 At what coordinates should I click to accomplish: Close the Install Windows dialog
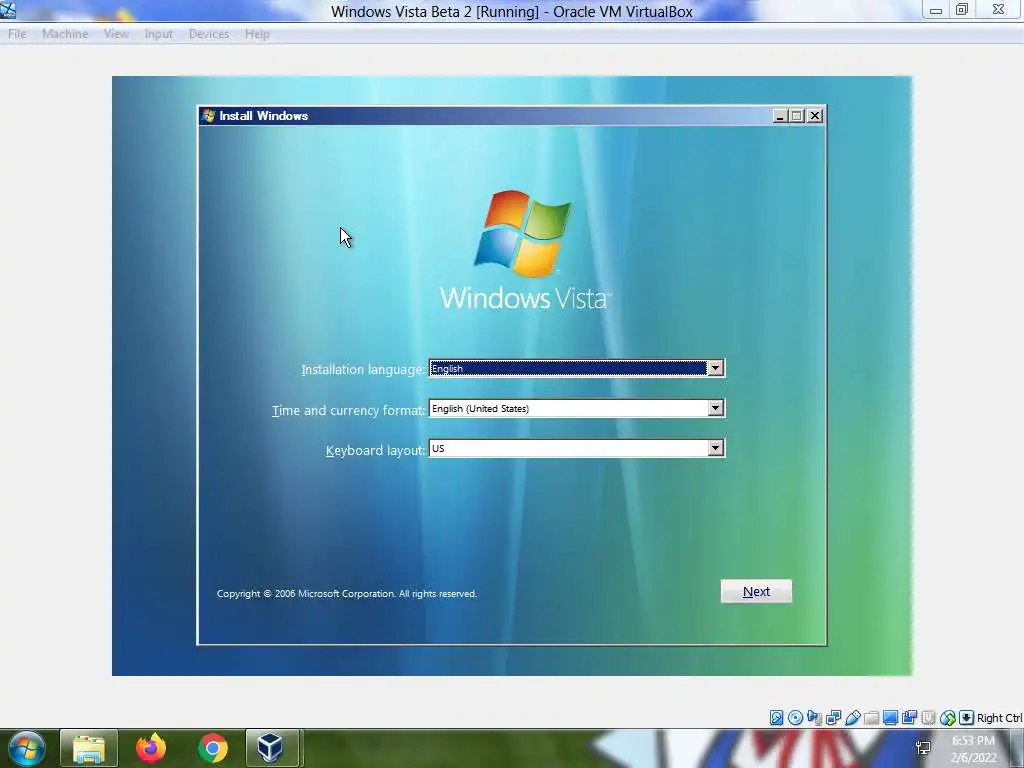pyautogui.click(x=815, y=116)
